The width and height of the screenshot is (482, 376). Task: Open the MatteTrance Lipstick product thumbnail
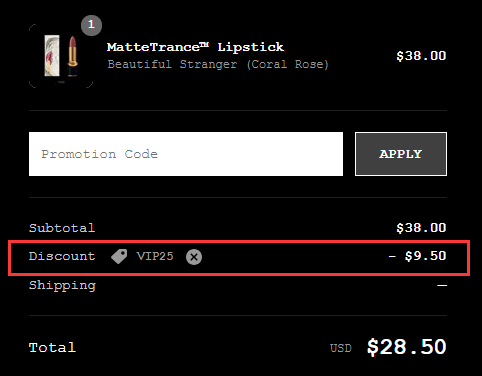click(x=61, y=56)
